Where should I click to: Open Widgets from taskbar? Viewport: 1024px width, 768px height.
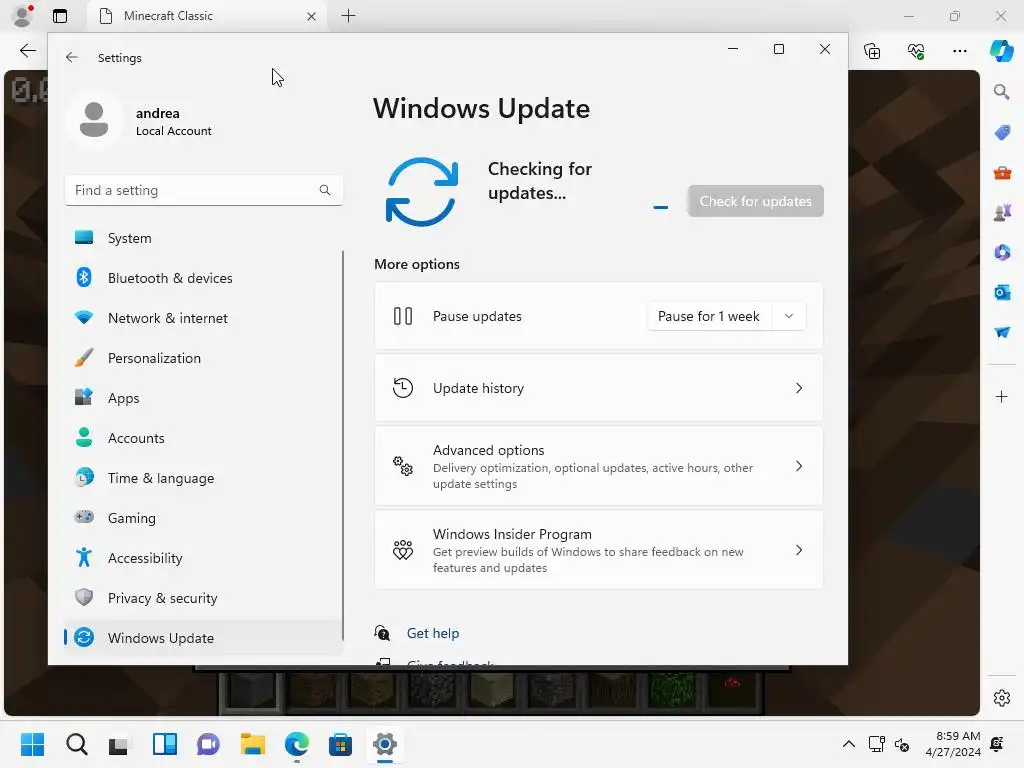coord(165,744)
